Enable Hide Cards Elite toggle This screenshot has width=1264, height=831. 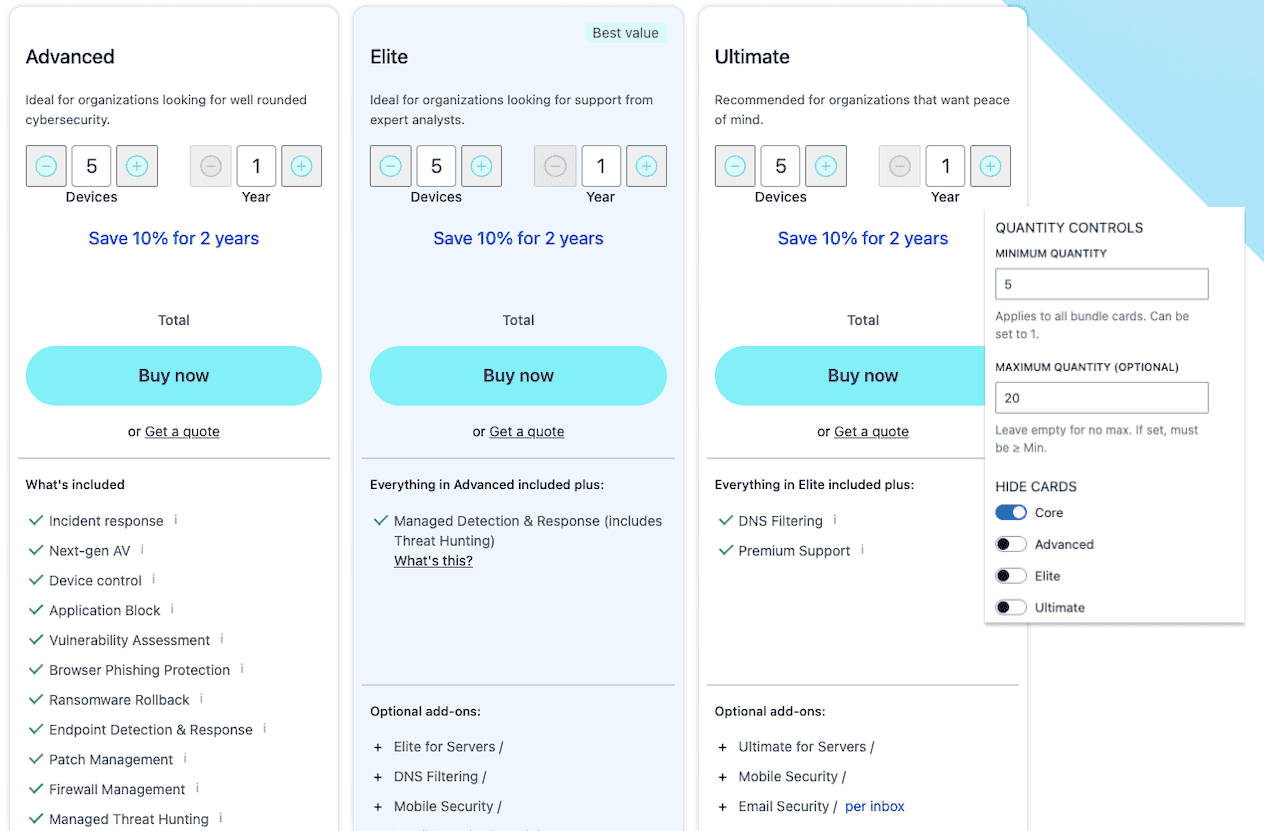[1011, 576]
